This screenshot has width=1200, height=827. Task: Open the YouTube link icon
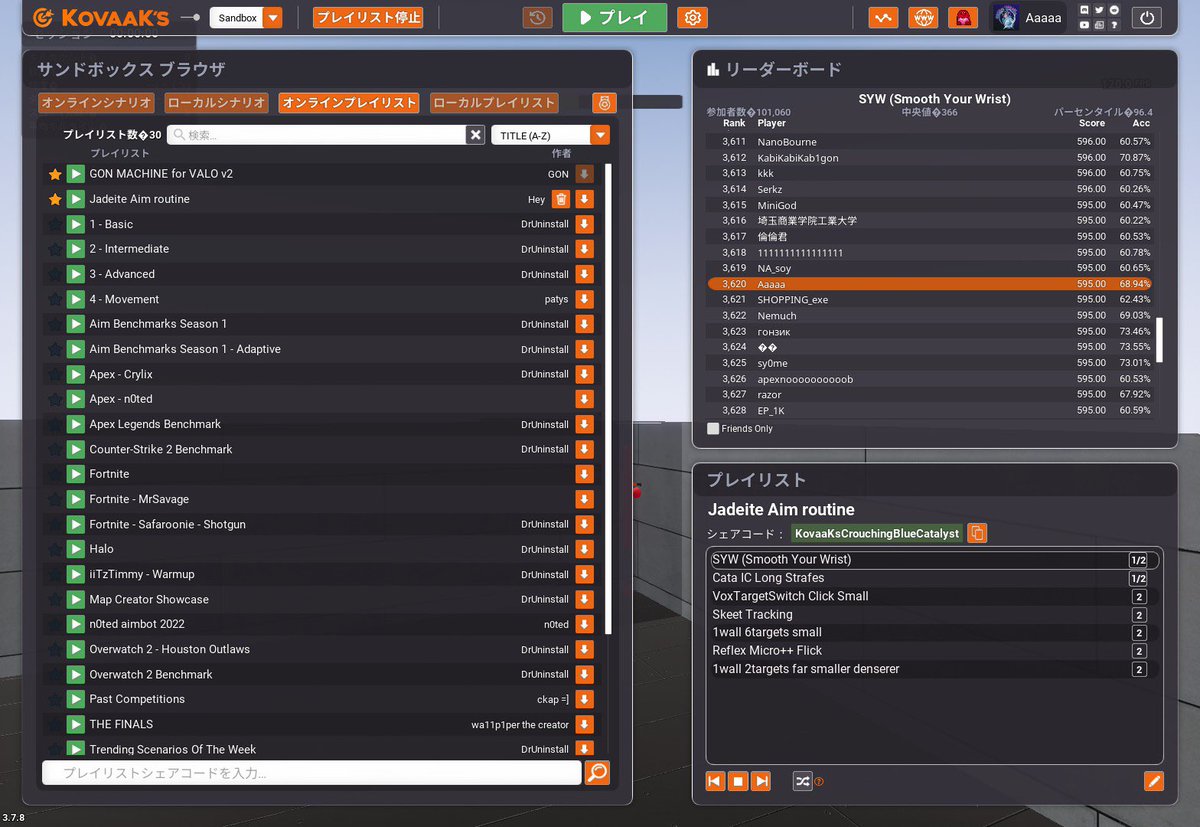pos(1085,25)
